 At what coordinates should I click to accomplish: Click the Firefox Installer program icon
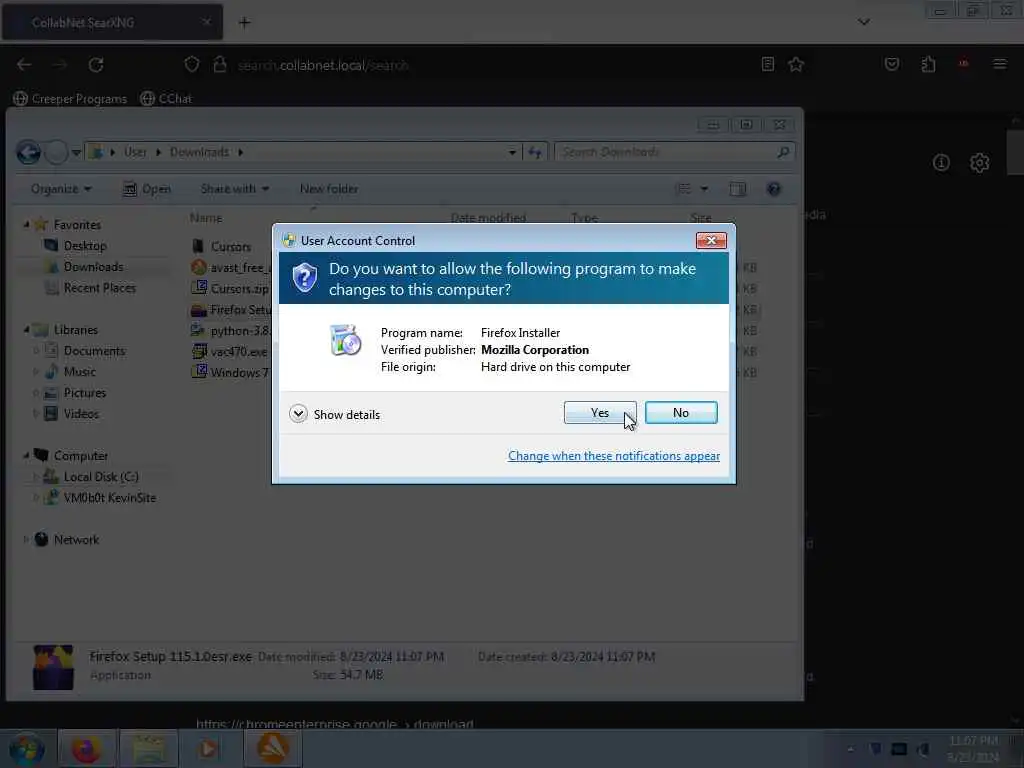click(x=345, y=340)
